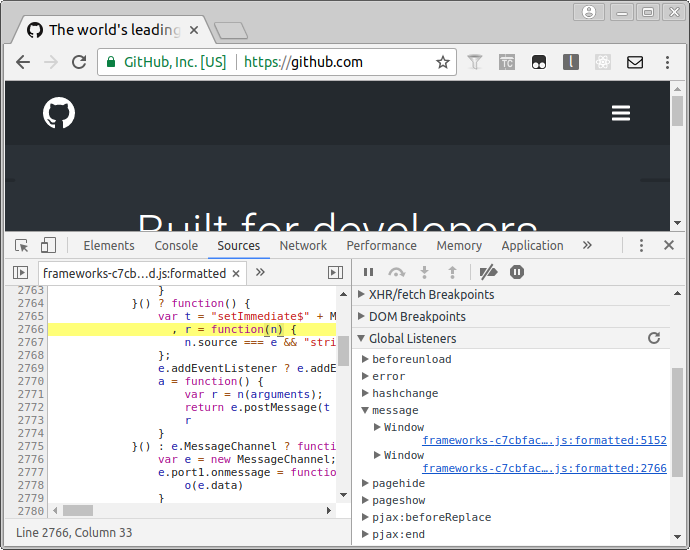This screenshot has width=690, height=550.
Task: Expand the beforeunload listener
Action: pos(365,359)
